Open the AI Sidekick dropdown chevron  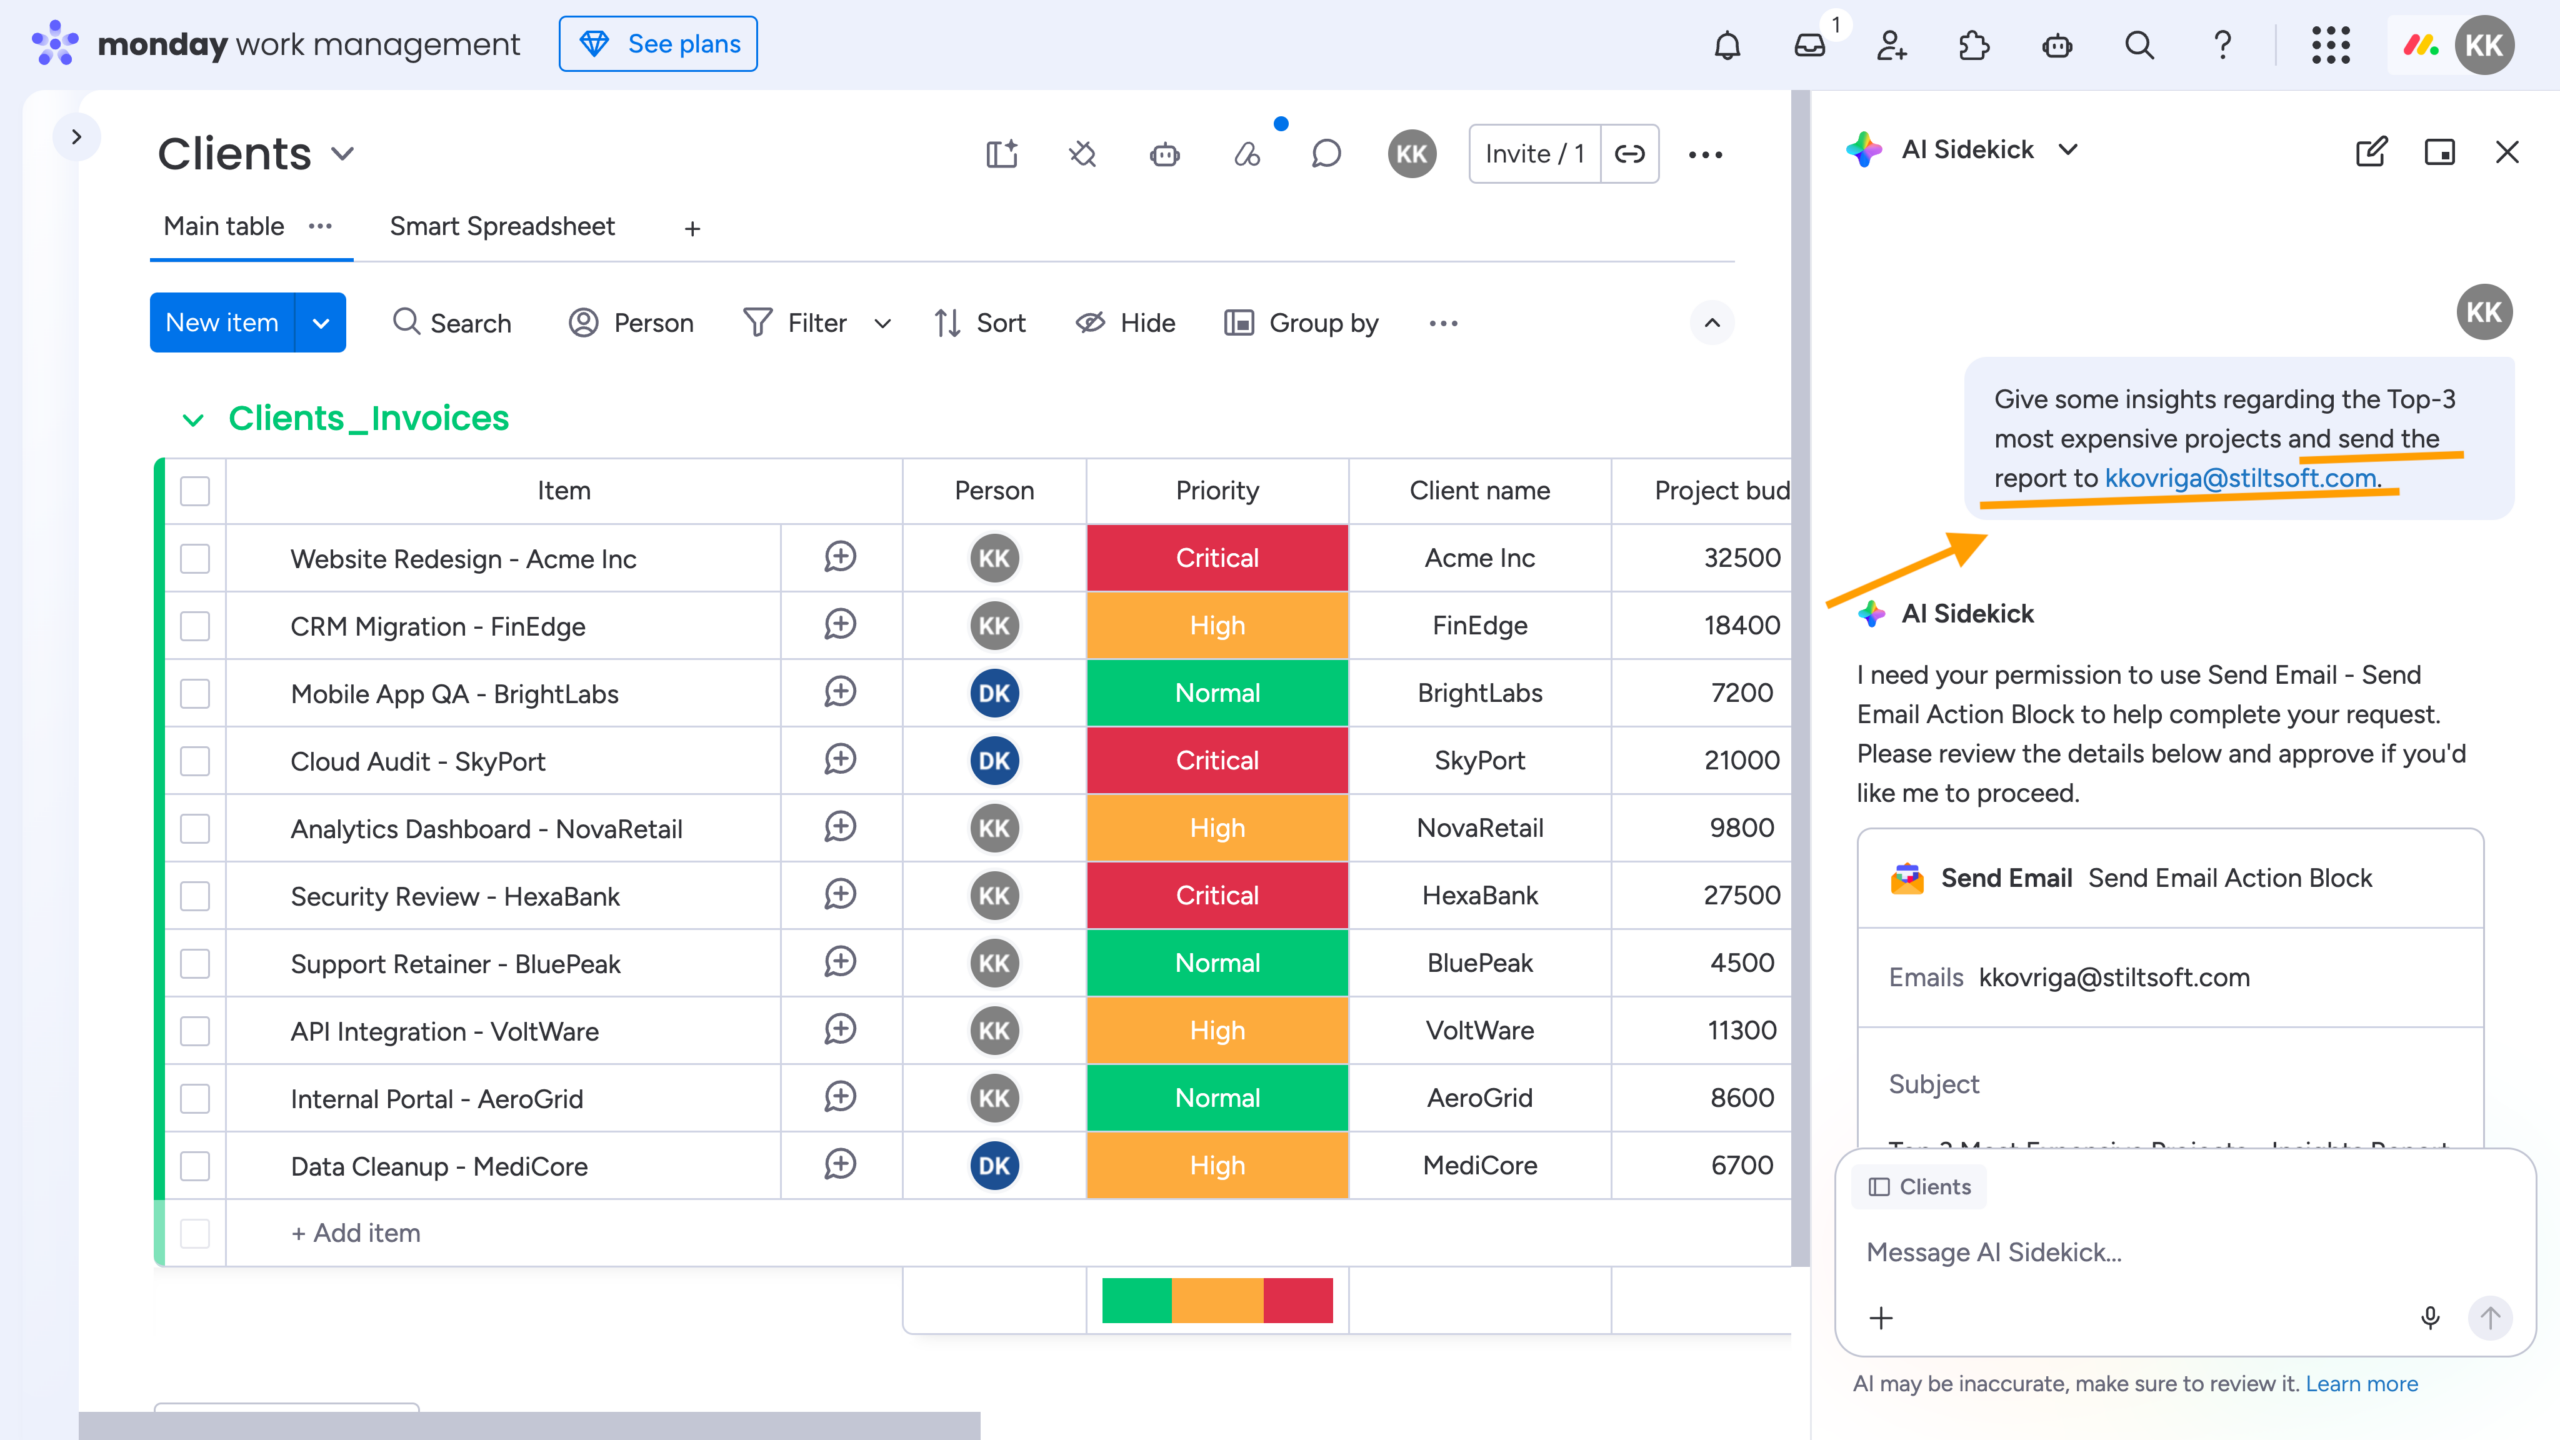(x=2068, y=150)
